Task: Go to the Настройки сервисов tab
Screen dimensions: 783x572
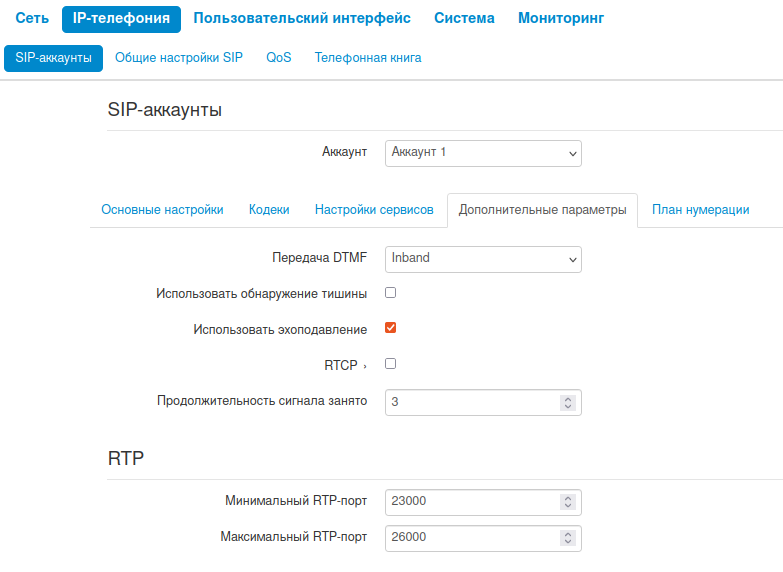Action: pyautogui.click(x=374, y=210)
